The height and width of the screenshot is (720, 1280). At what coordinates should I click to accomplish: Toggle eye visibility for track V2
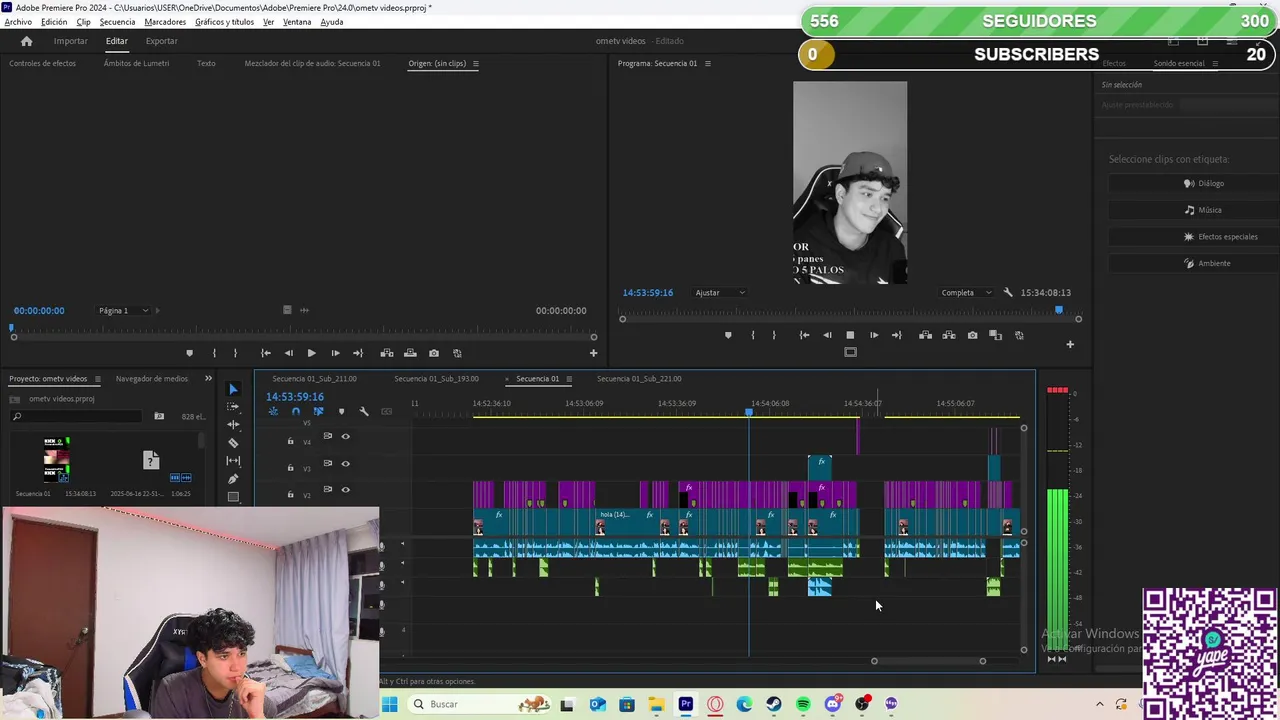345,490
